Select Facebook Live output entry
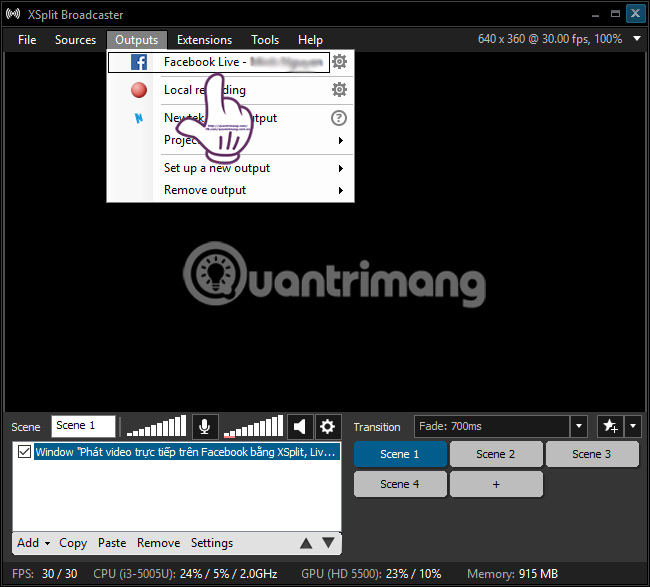 pyautogui.click(x=230, y=62)
